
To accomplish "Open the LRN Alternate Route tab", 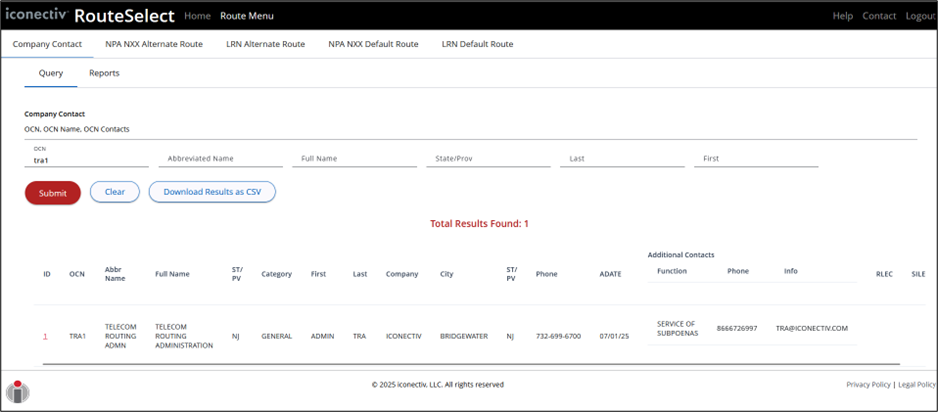I will tap(265, 44).
